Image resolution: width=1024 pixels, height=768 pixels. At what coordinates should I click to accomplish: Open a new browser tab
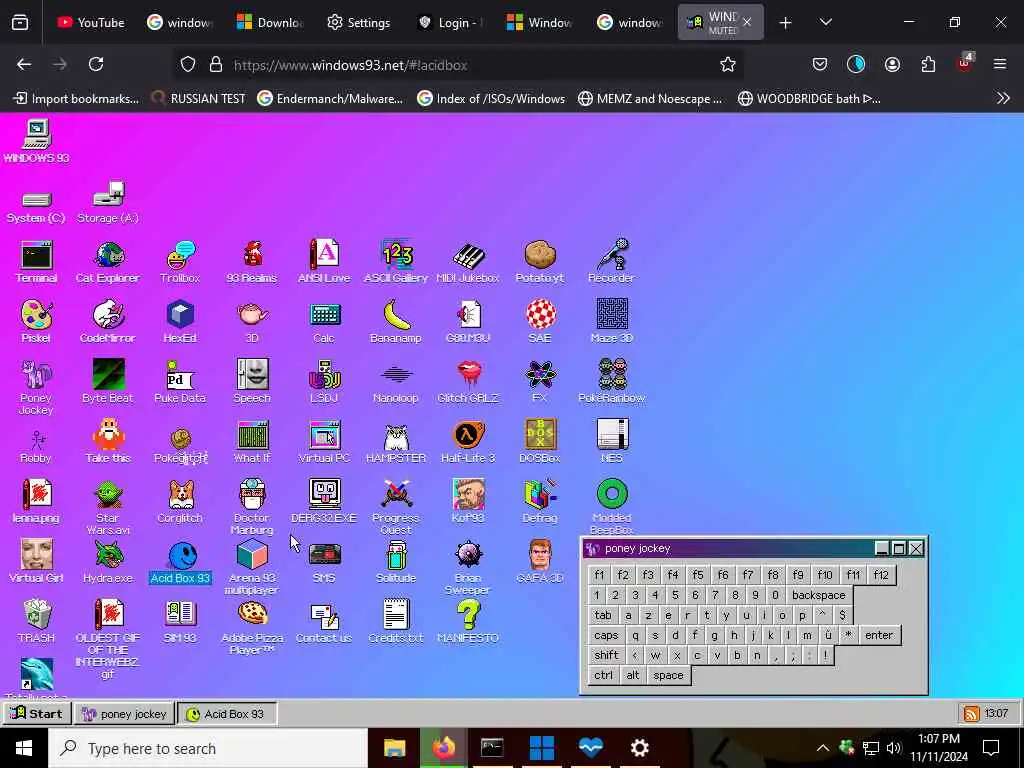[785, 23]
